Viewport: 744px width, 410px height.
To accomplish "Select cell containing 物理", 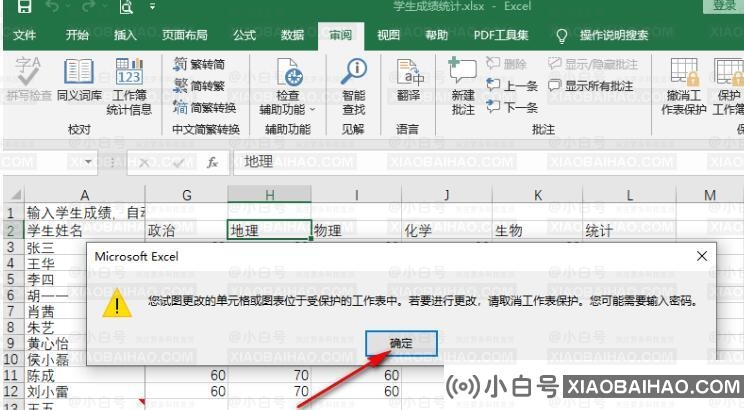I will 356,230.
